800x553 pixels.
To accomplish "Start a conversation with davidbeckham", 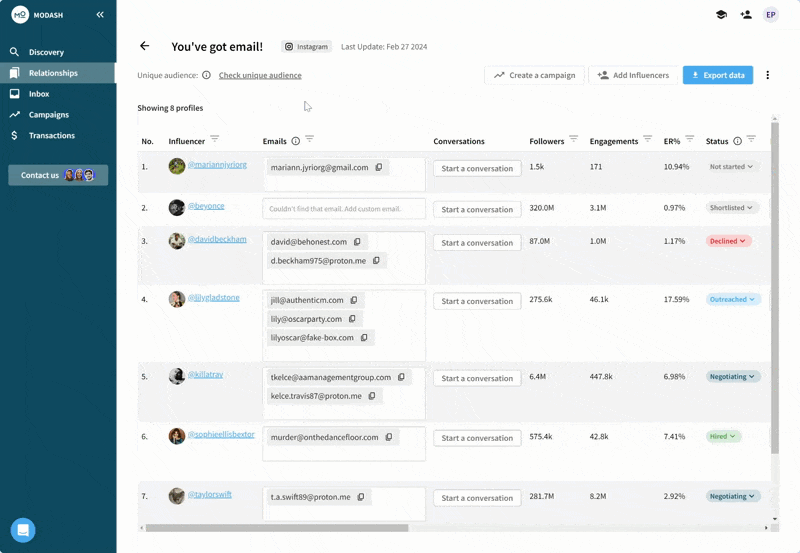I will [477, 243].
